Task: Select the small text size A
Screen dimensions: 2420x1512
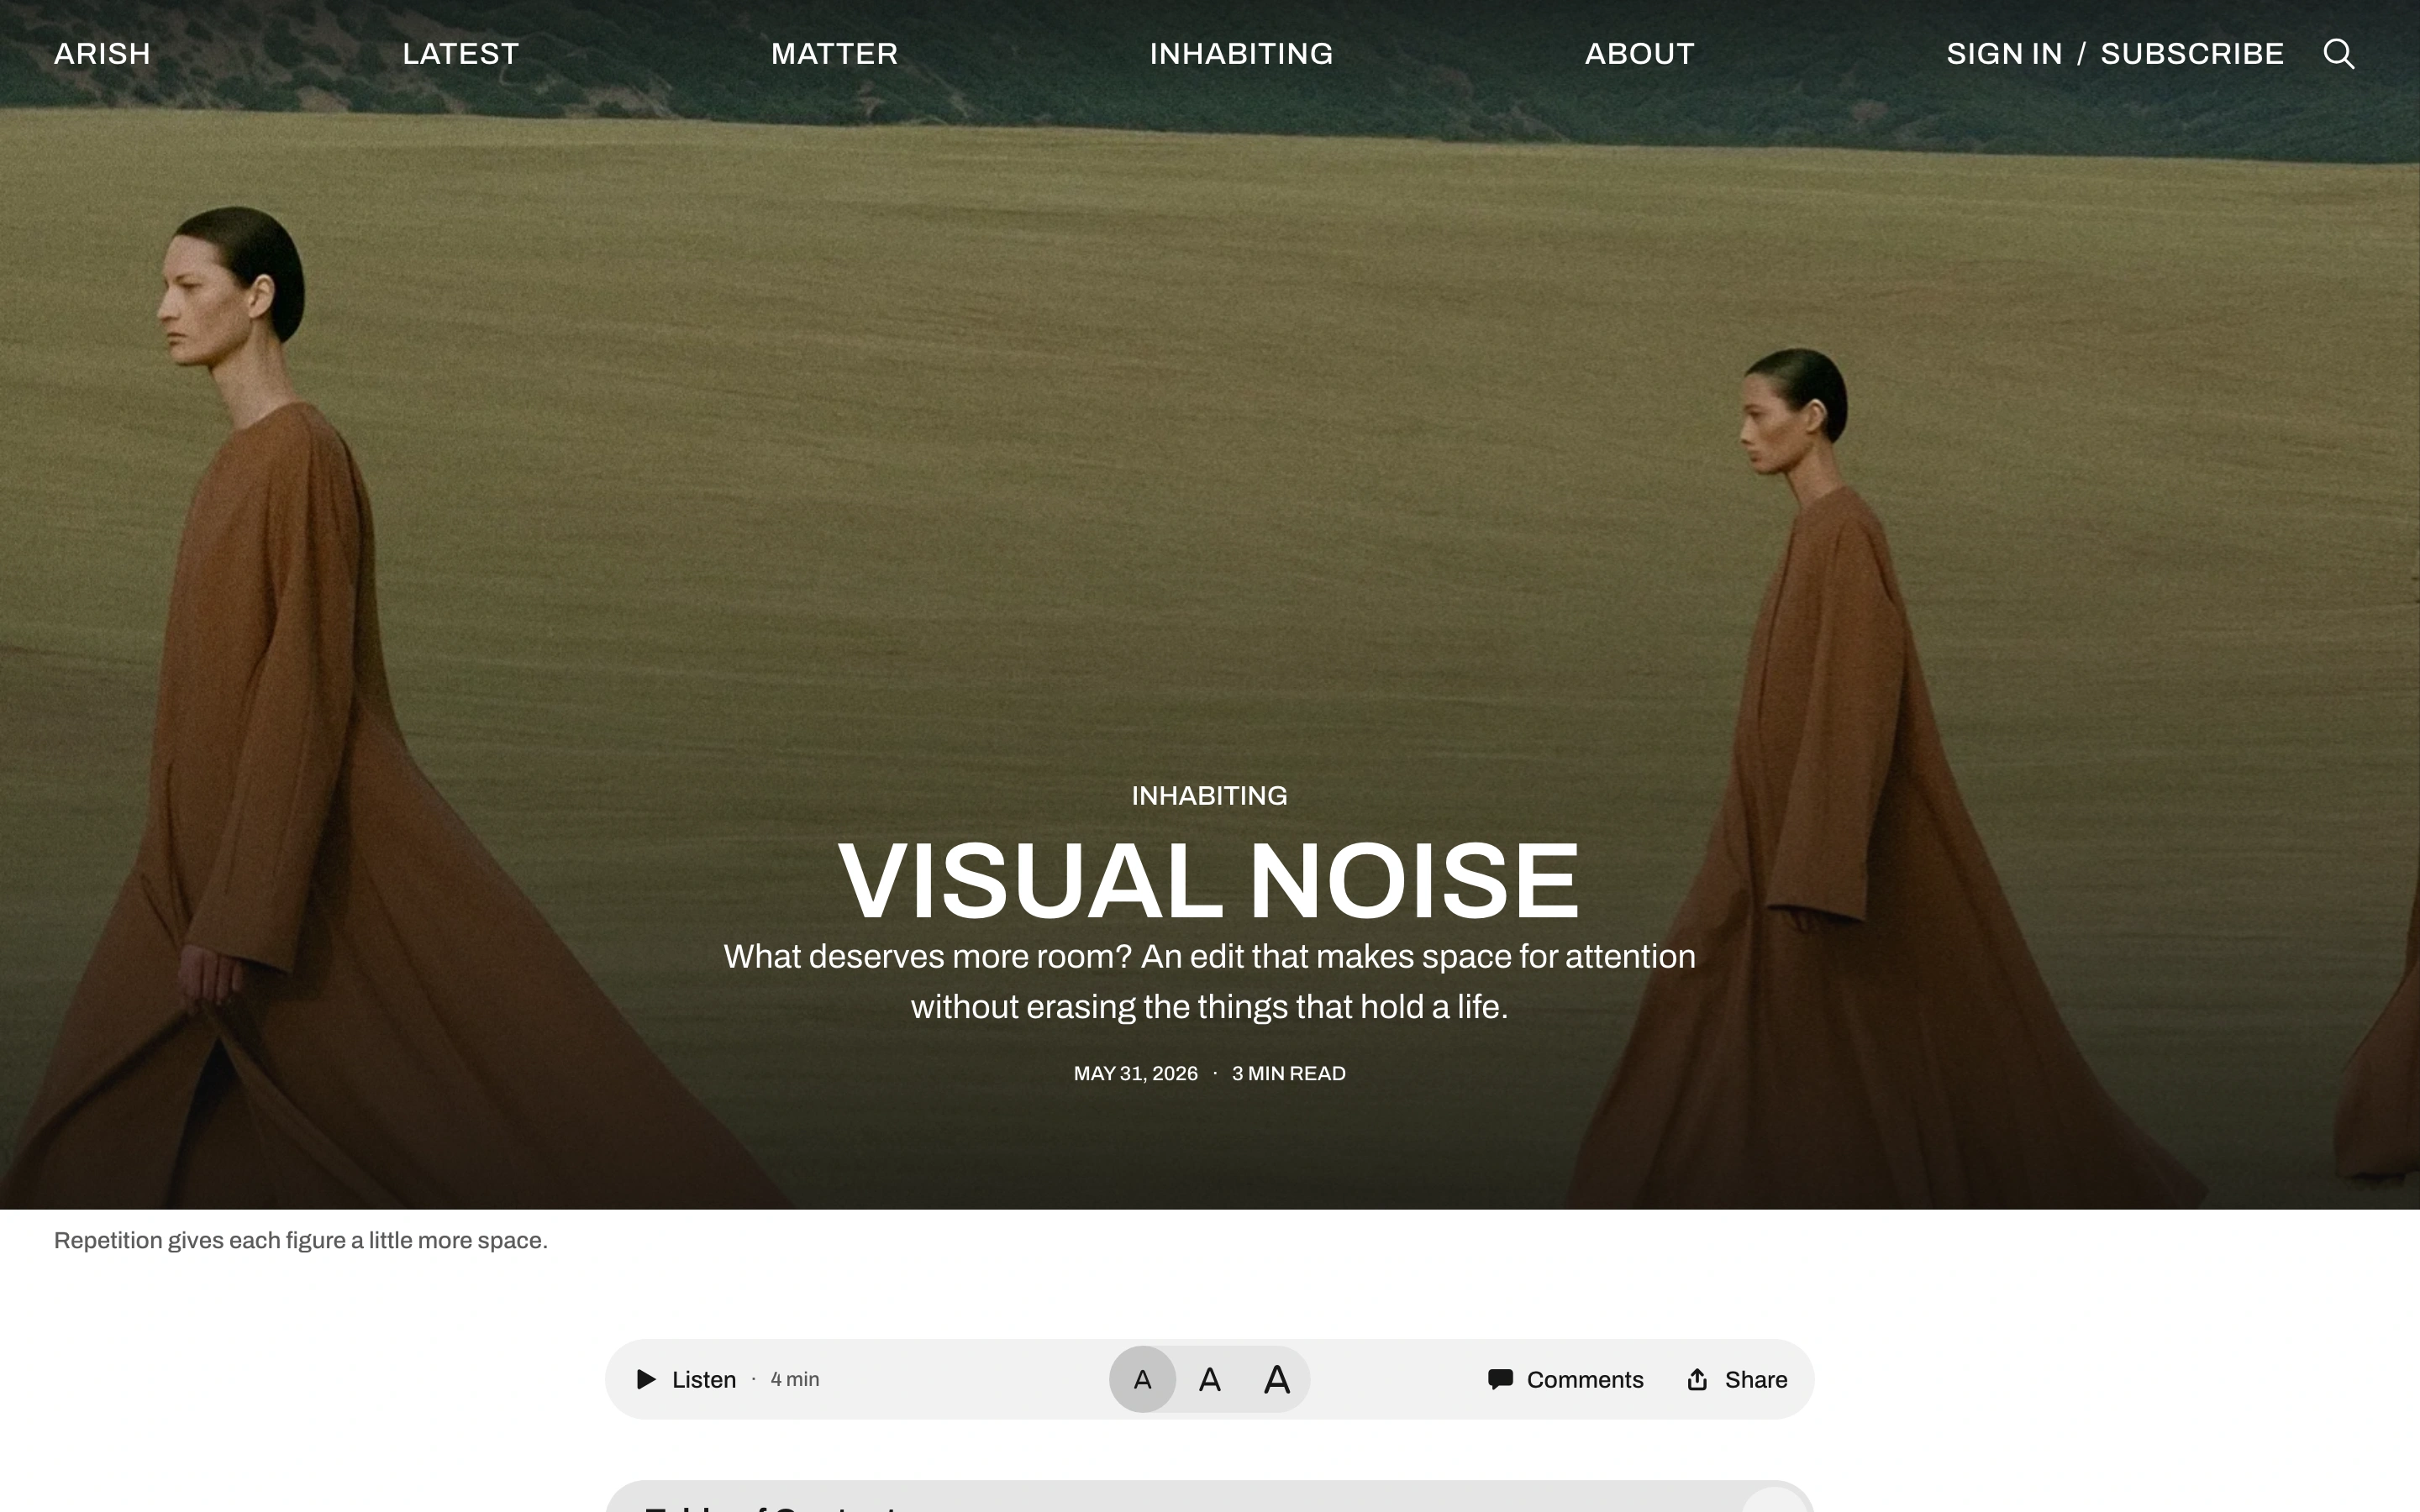Action: [1142, 1379]
